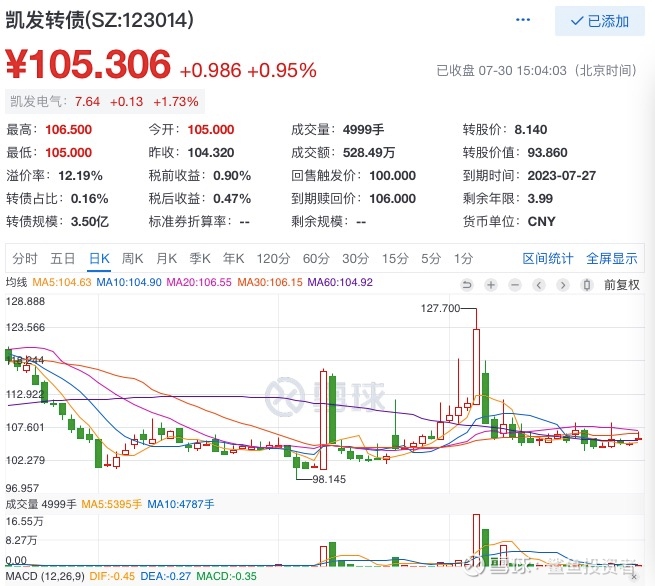Toggle the candlestick style icon
Viewport: 655px width, 586px height.
pos(587,285)
